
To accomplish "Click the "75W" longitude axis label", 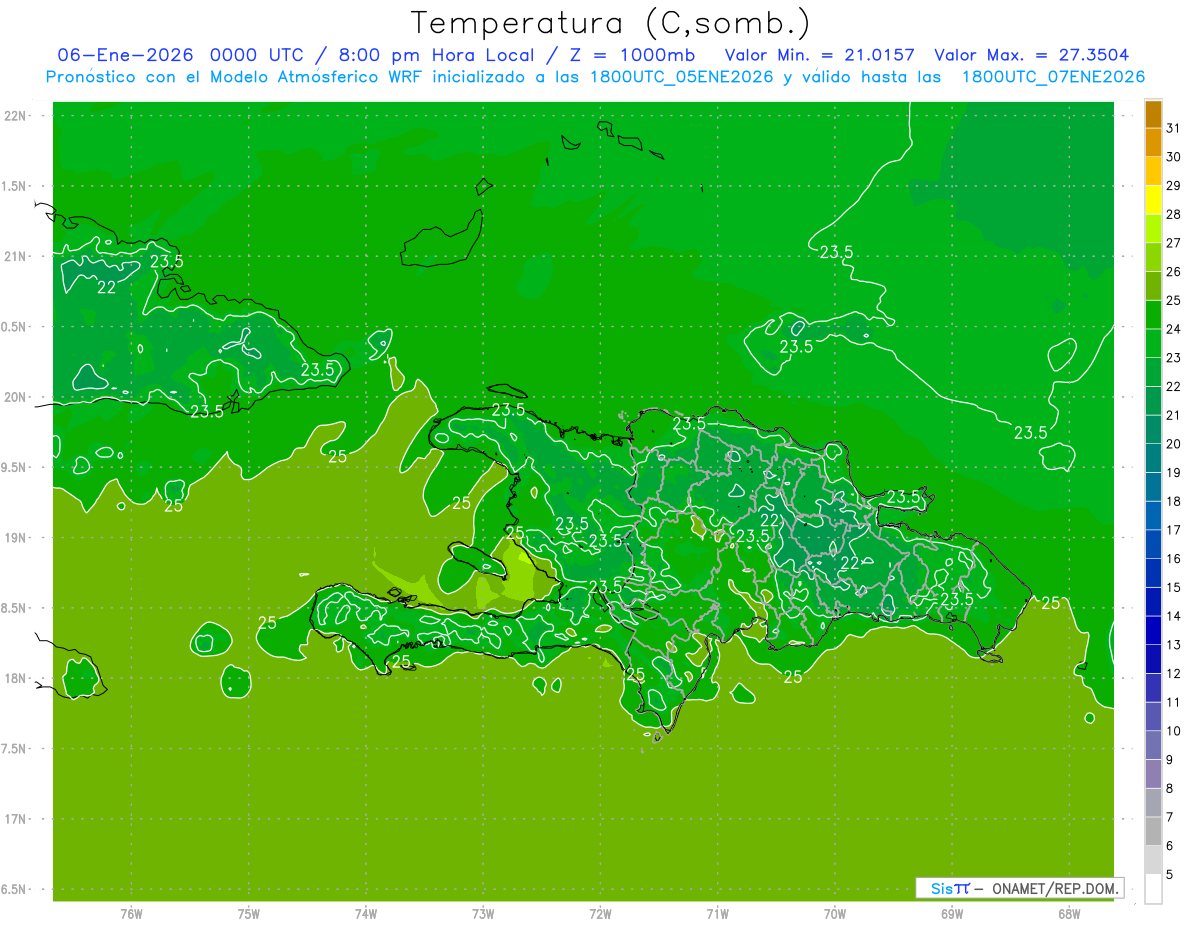I will click(x=249, y=914).
